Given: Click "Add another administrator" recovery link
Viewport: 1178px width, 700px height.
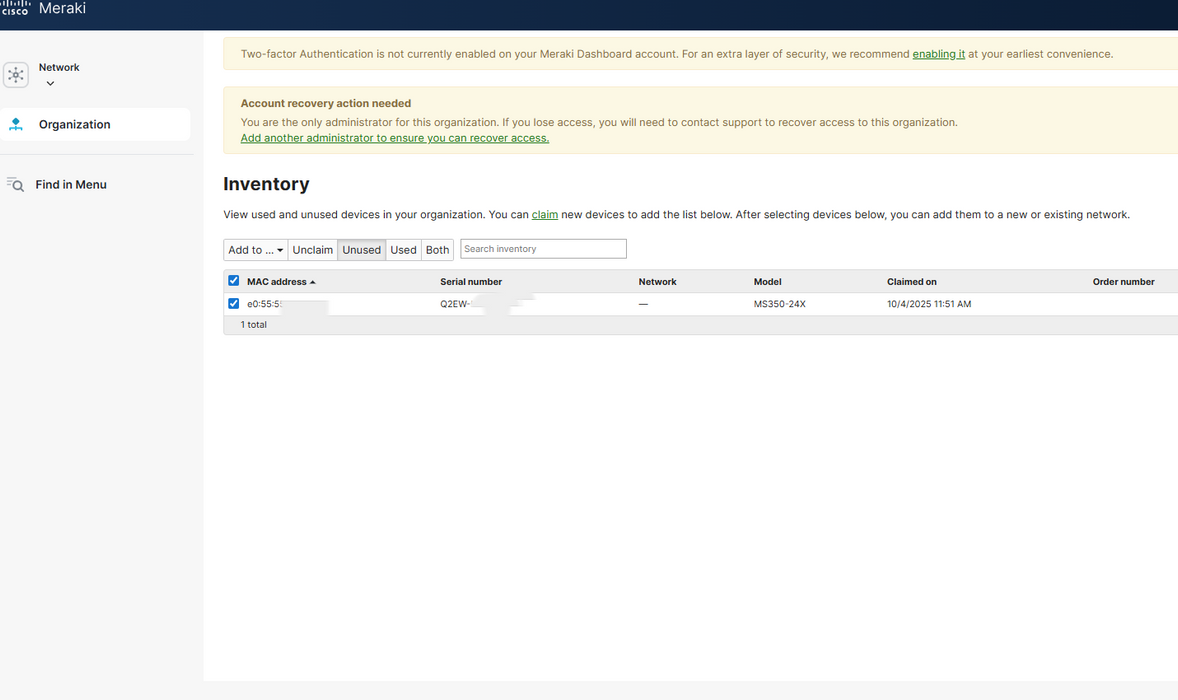Looking at the screenshot, I should pyautogui.click(x=394, y=138).
